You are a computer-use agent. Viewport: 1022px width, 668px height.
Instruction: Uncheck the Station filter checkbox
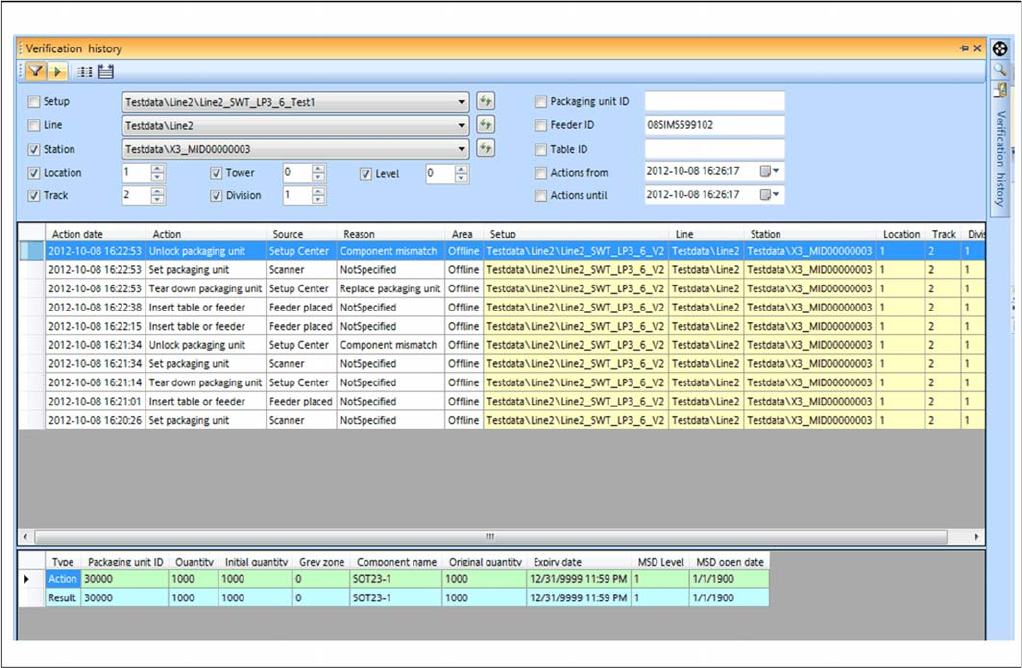pyautogui.click(x=35, y=150)
